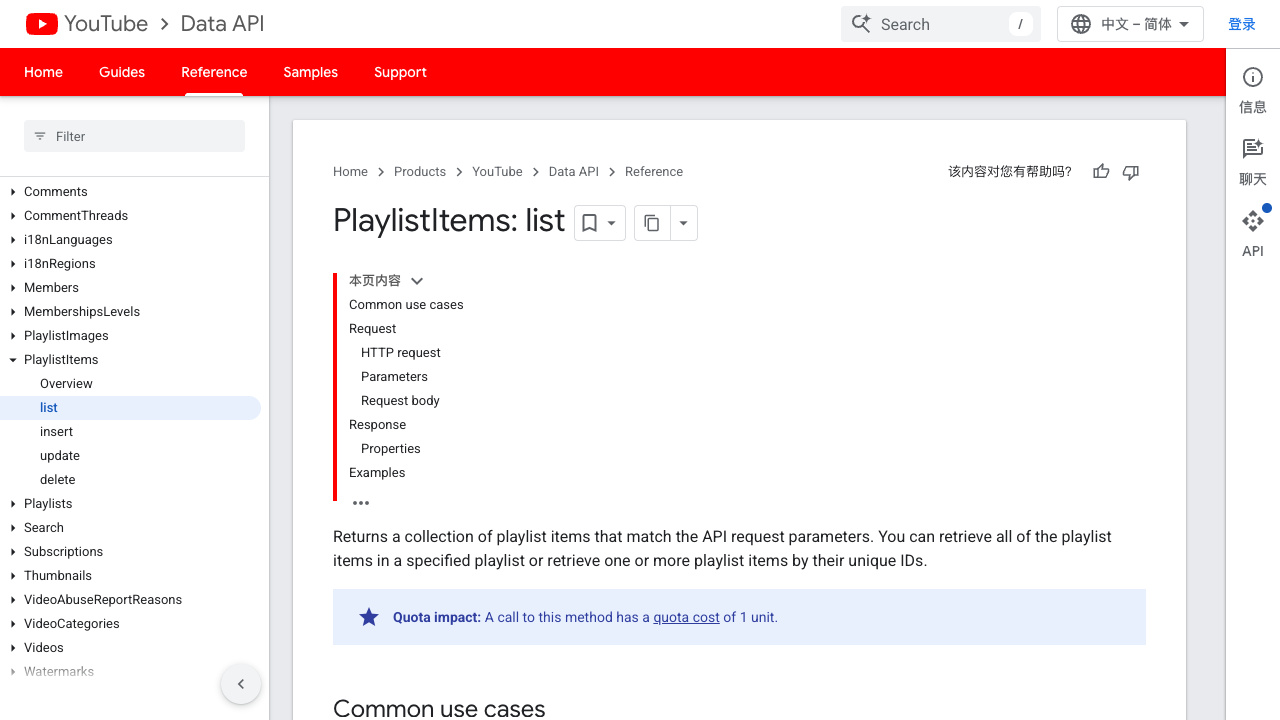Collapse the PlaylistItems section
The image size is (1280, 720).
13,360
